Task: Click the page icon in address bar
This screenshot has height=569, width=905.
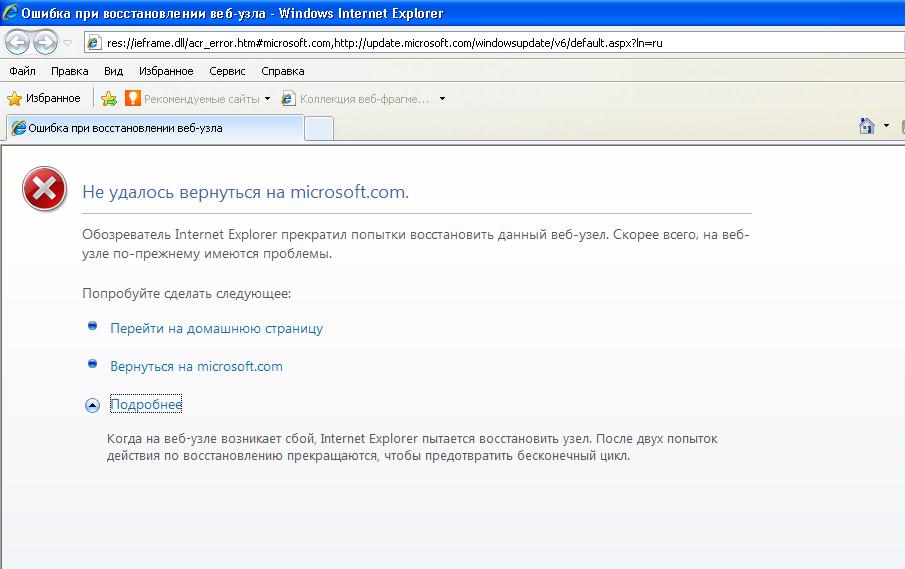Action: (94, 43)
